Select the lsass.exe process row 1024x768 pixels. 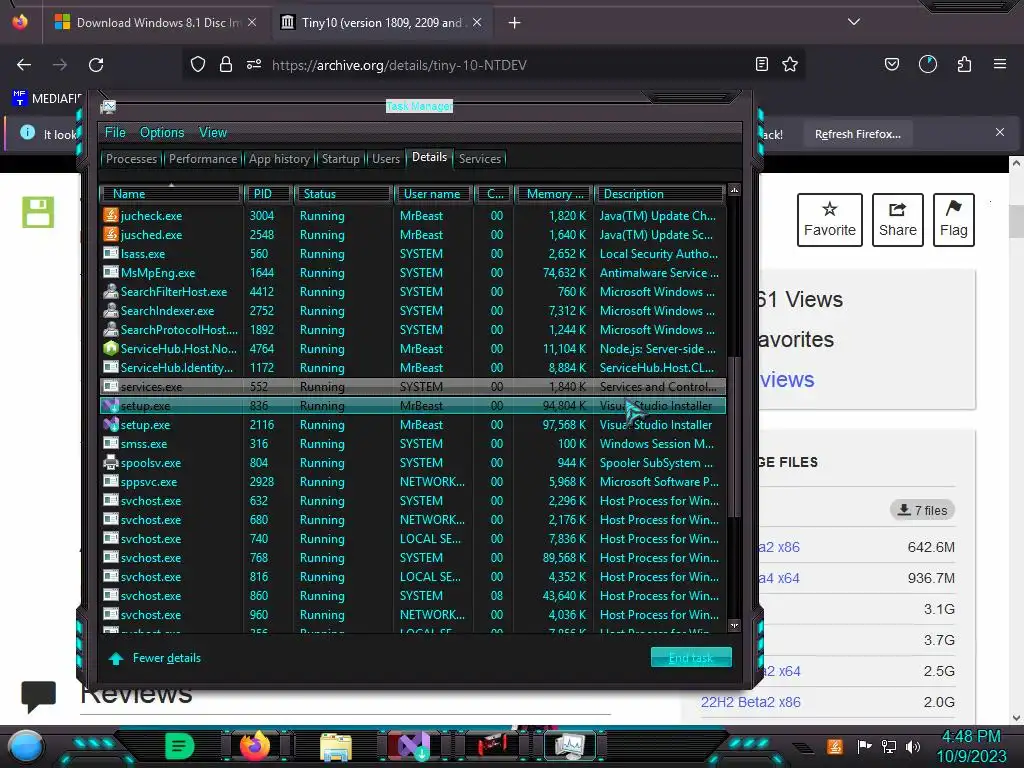tap(413, 254)
